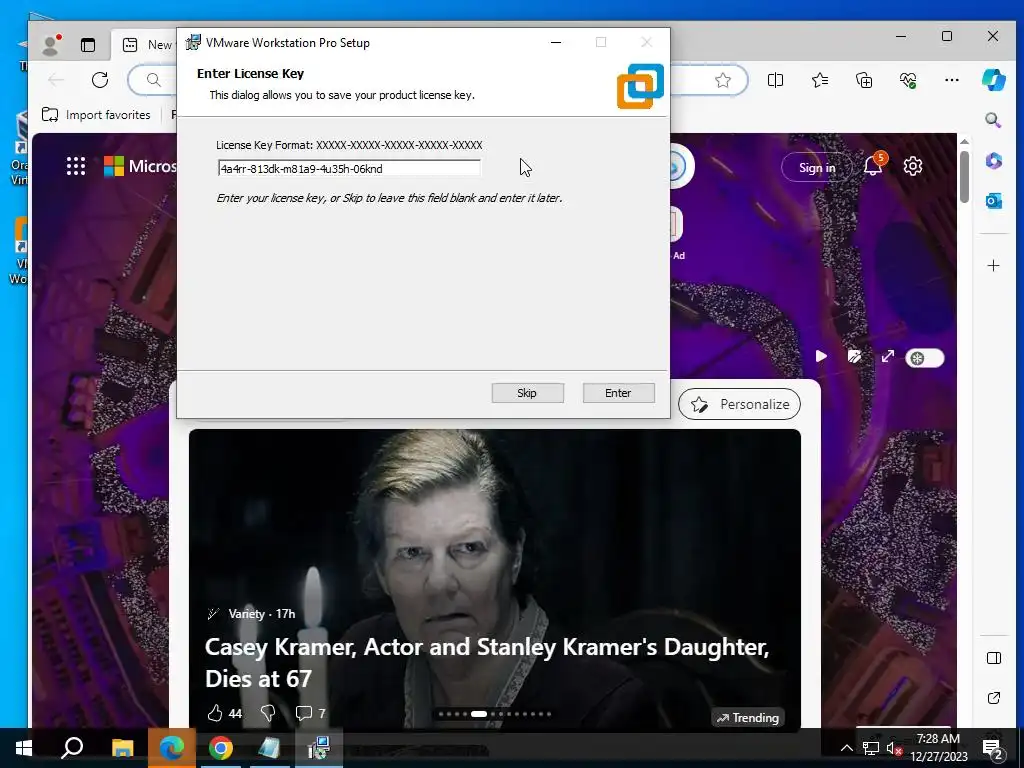1024x768 pixels.
Task: Click the Sign in button on MSN
Action: pos(816,168)
